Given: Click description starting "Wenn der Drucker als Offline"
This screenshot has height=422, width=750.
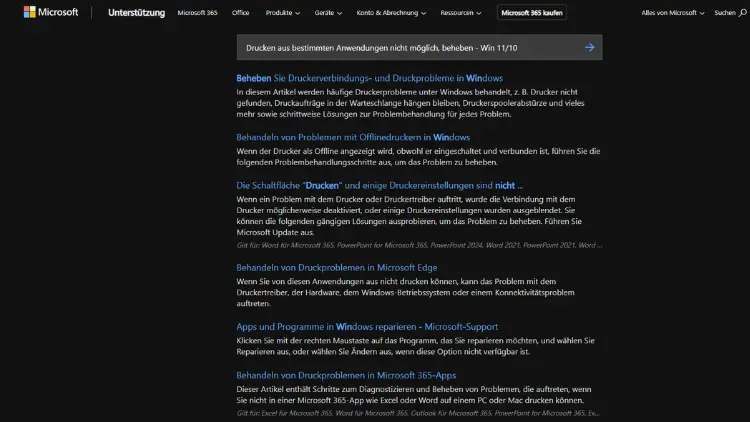Looking at the screenshot, I should (418, 156).
